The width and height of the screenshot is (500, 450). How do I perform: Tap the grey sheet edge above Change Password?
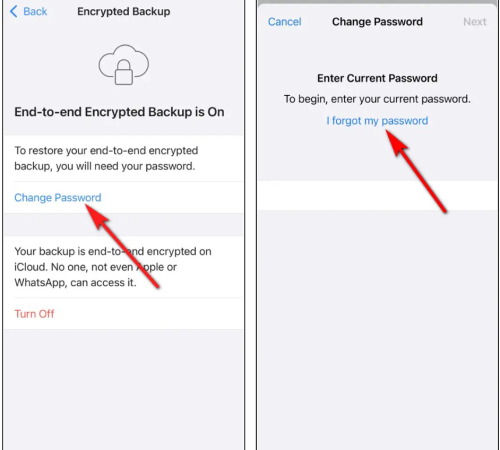(x=378, y=3)
